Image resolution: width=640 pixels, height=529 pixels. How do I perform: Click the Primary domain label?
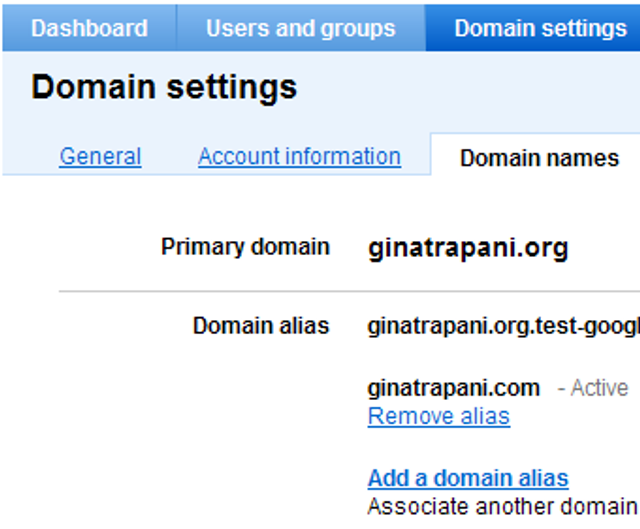coord(245,247)
